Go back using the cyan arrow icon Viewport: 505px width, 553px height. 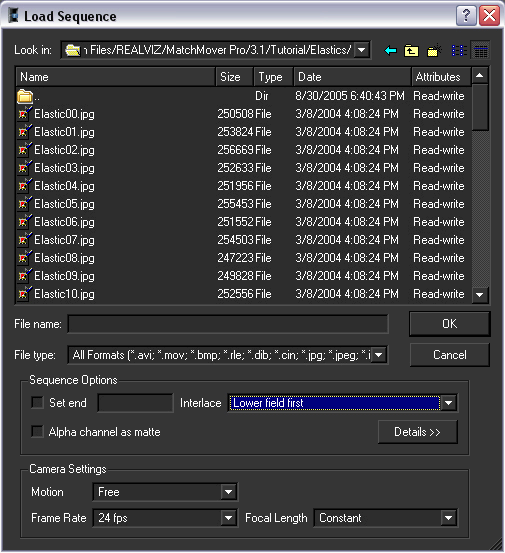tap(390, 51)
